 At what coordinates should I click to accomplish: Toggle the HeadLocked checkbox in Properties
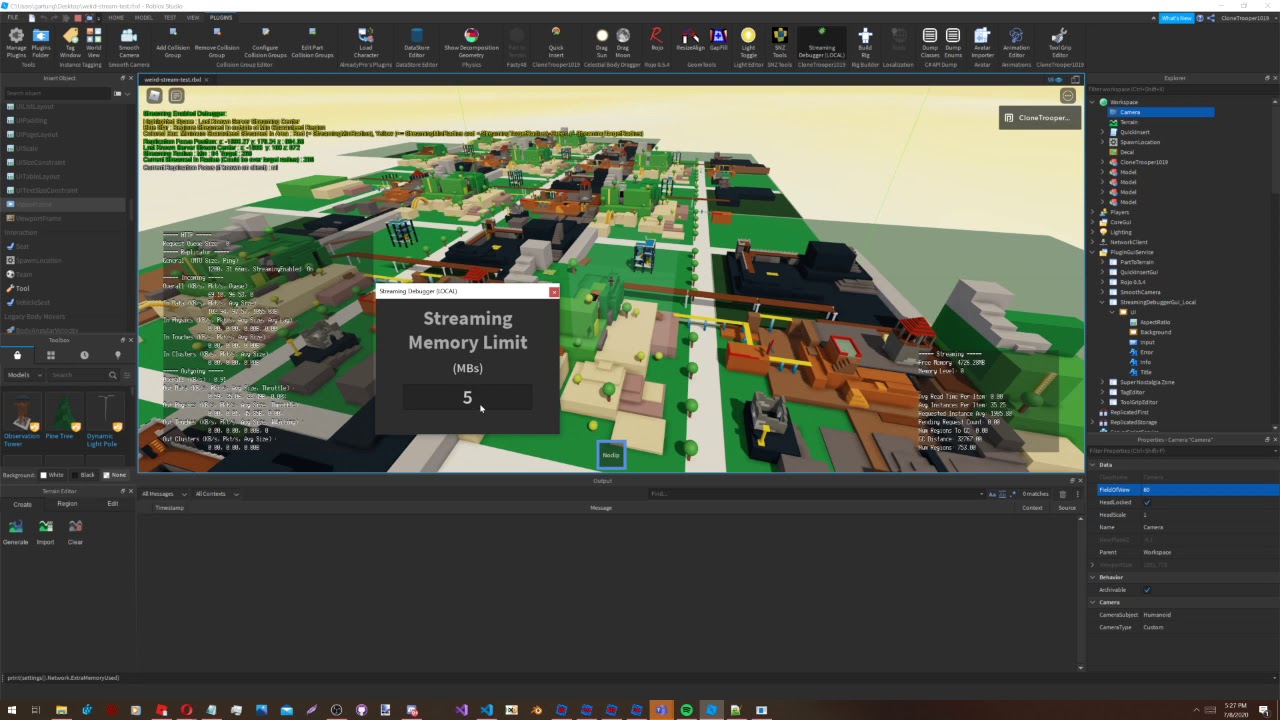[1147, 502]
